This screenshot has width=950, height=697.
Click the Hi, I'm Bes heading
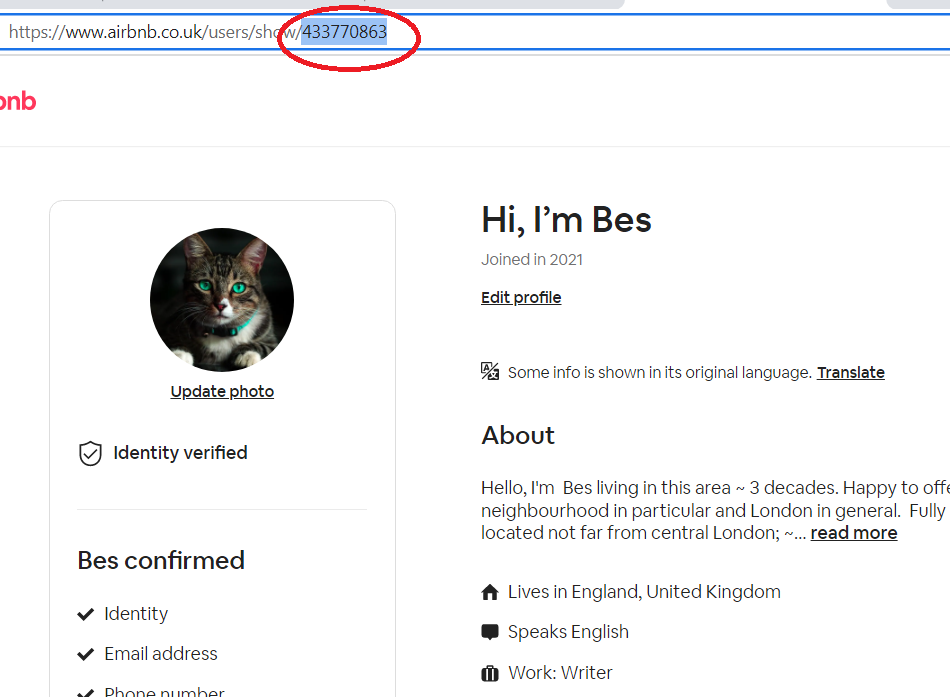566,219
